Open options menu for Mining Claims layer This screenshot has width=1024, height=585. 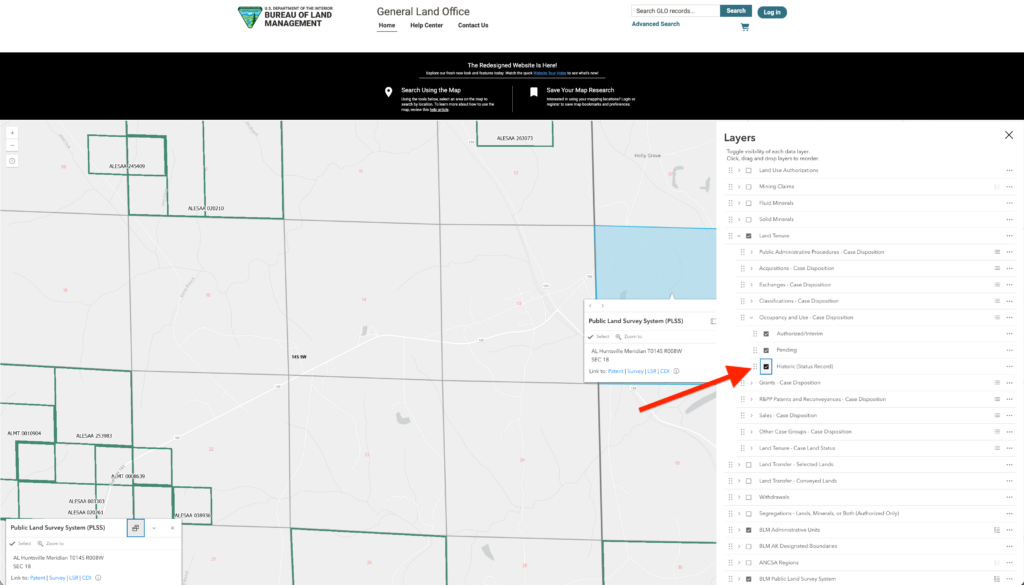coord(1009,187)
